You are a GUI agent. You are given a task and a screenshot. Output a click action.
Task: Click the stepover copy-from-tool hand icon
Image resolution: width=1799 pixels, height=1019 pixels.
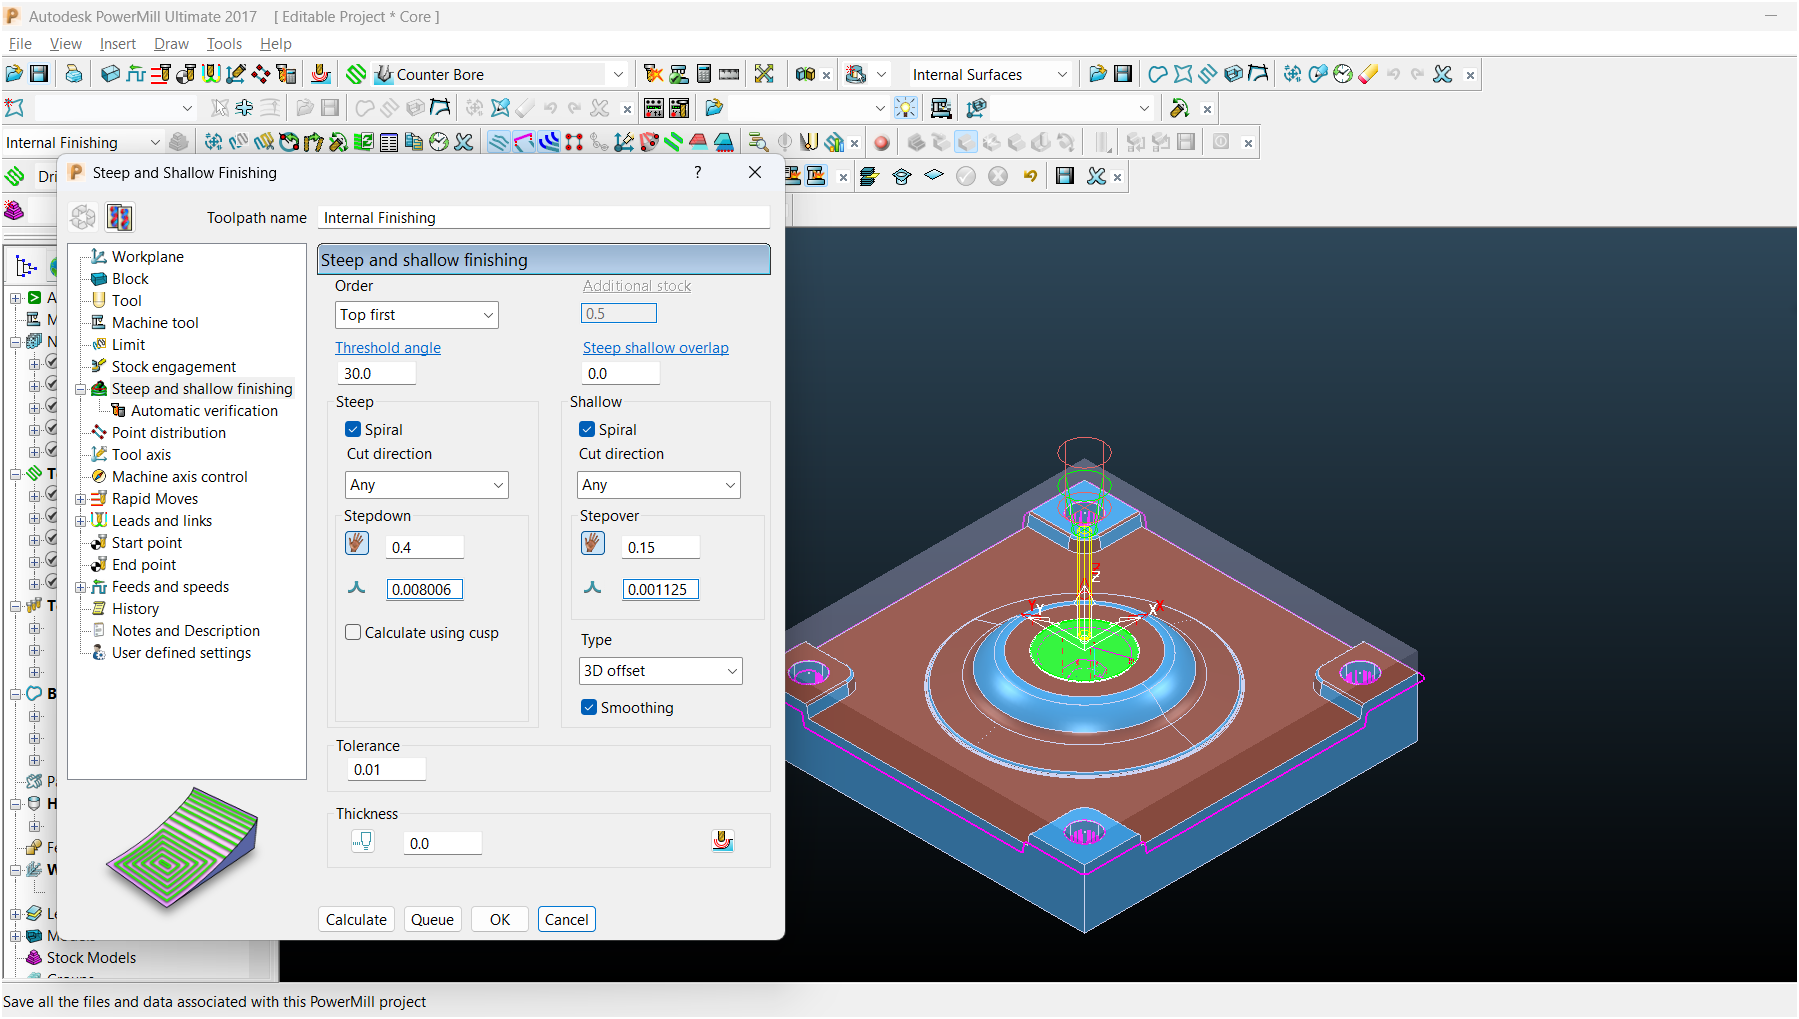(593, 544)
